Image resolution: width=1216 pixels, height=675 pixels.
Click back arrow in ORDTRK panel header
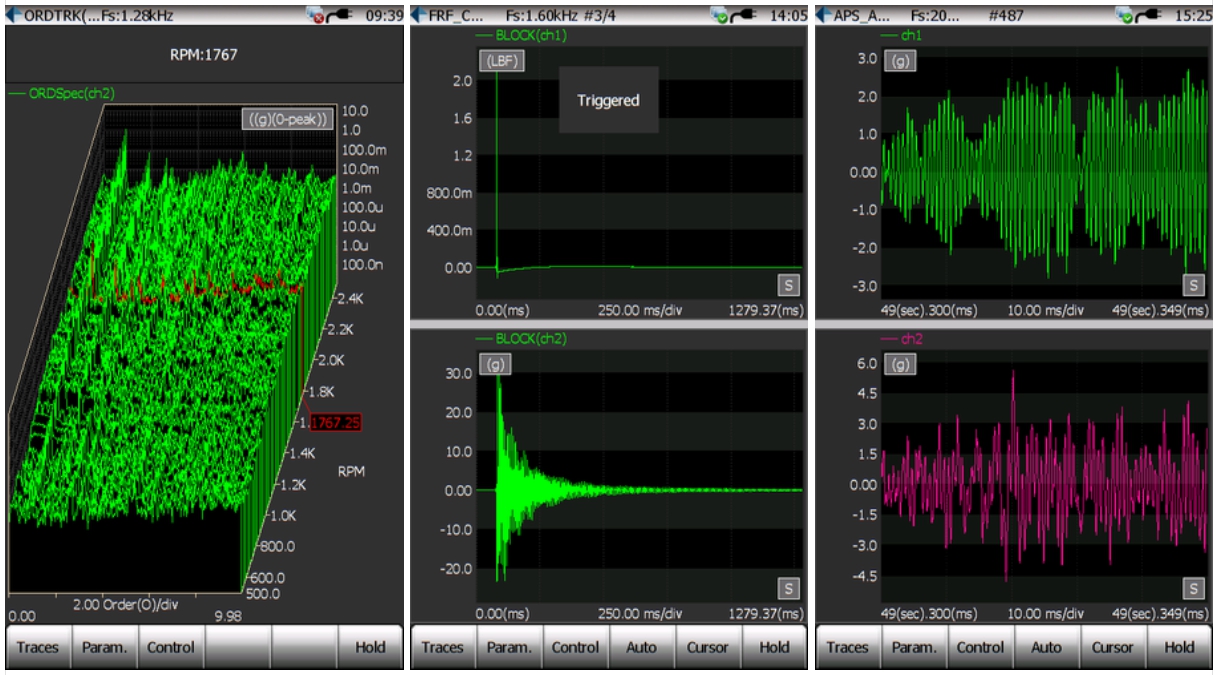(14, 15)
